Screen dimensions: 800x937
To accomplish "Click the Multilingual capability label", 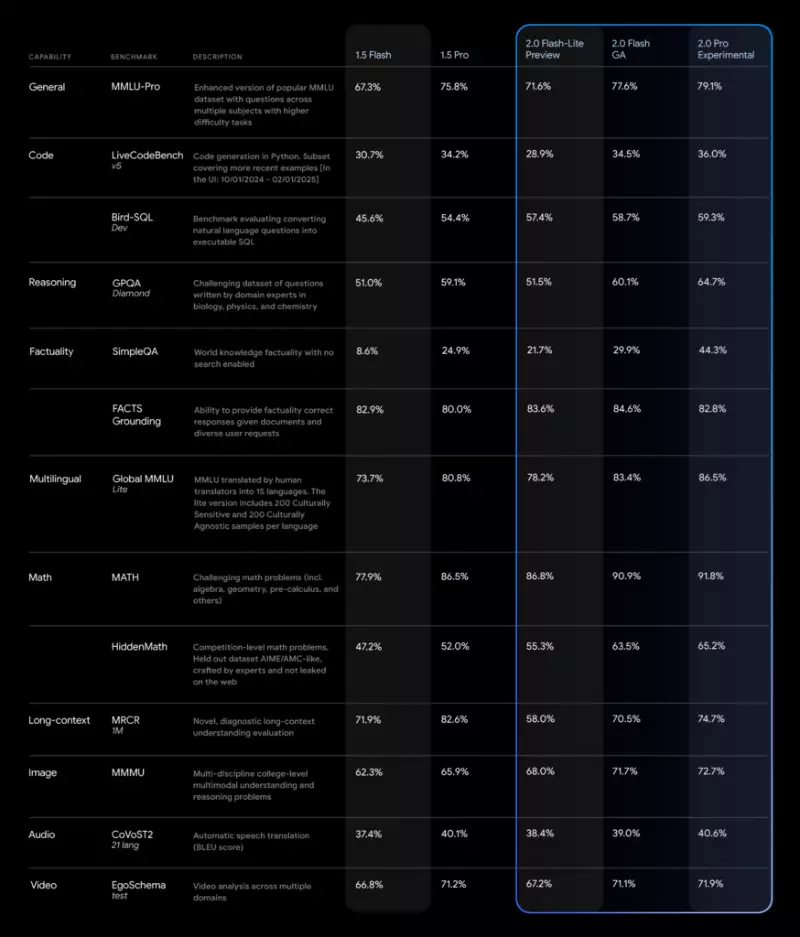I will coord(55,479).
